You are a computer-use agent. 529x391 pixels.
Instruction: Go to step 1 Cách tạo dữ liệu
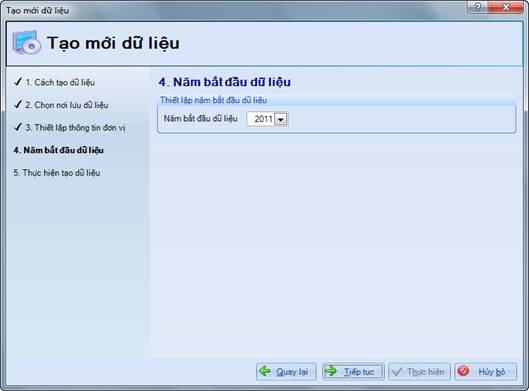tap(60, 82)
